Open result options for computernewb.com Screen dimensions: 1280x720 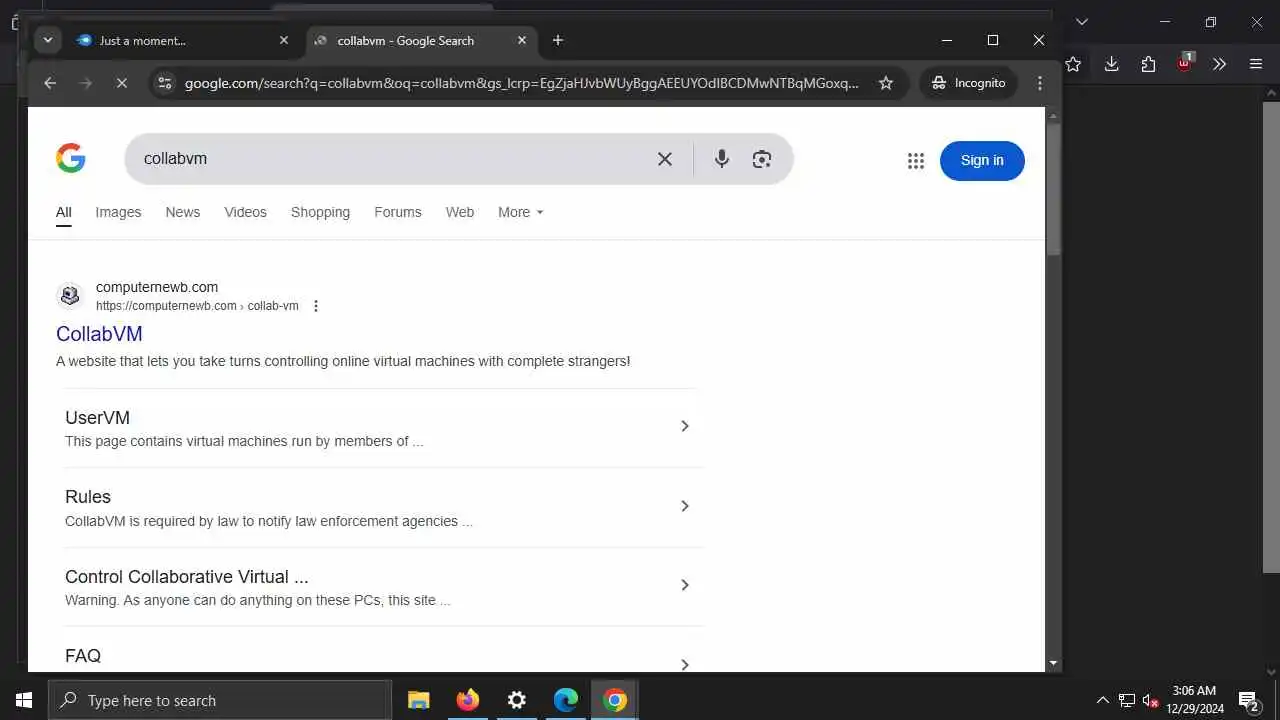tap(316, 306)
